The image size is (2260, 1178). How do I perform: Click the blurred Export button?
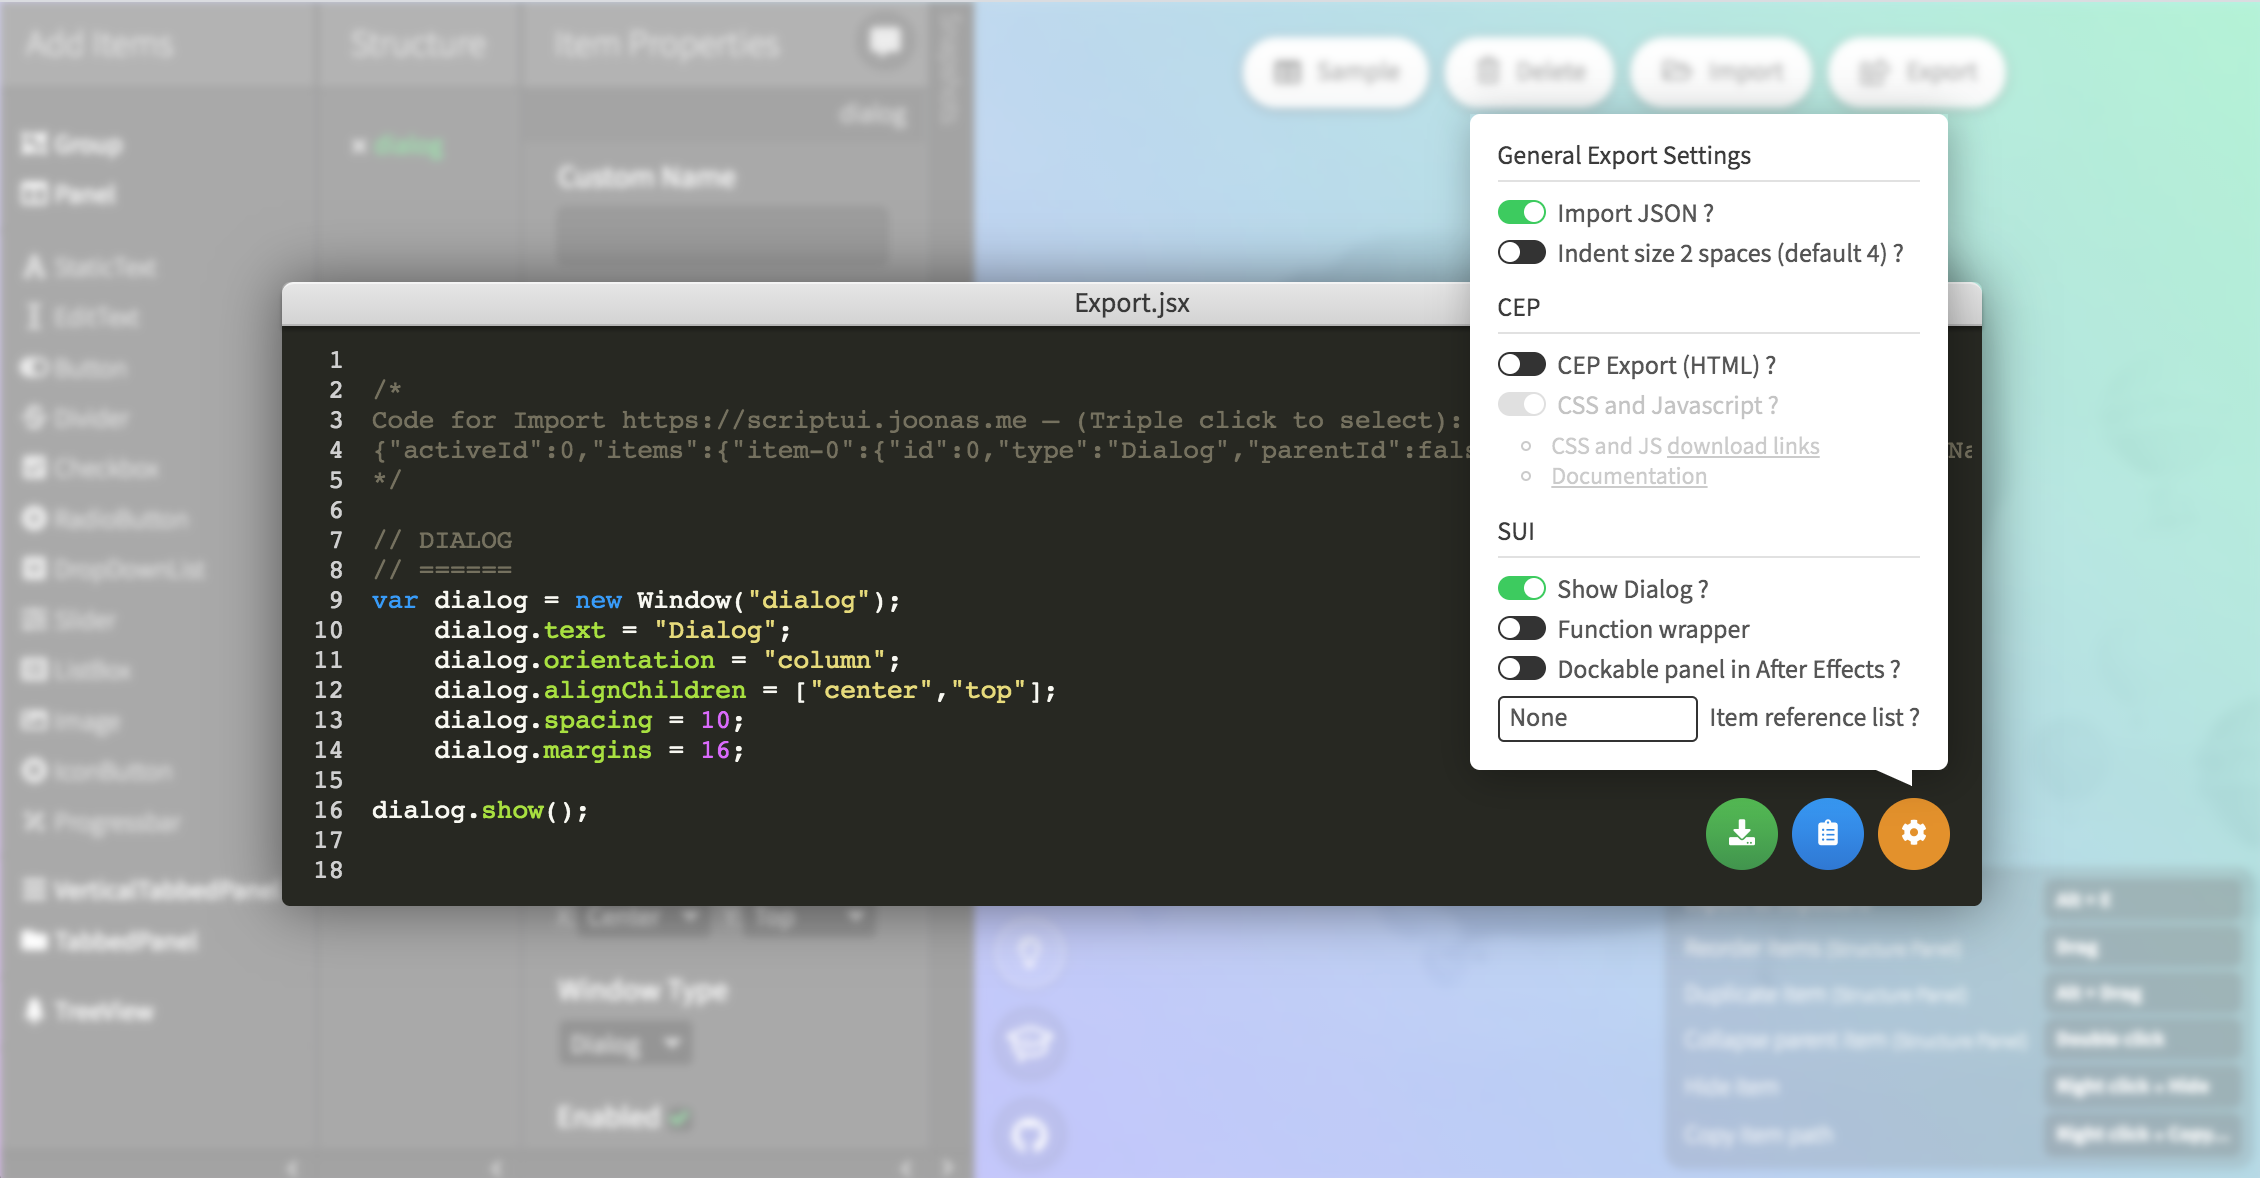[x=1917, y=72]
